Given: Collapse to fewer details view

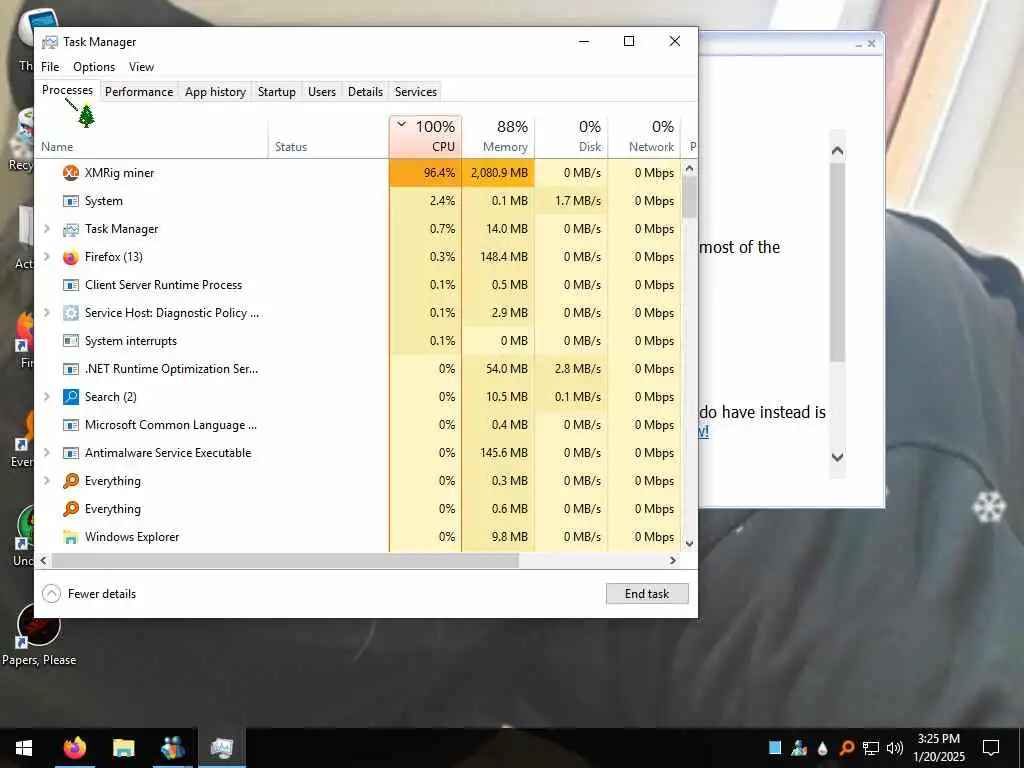Looking at the screenshot, I should click(89, 594).
